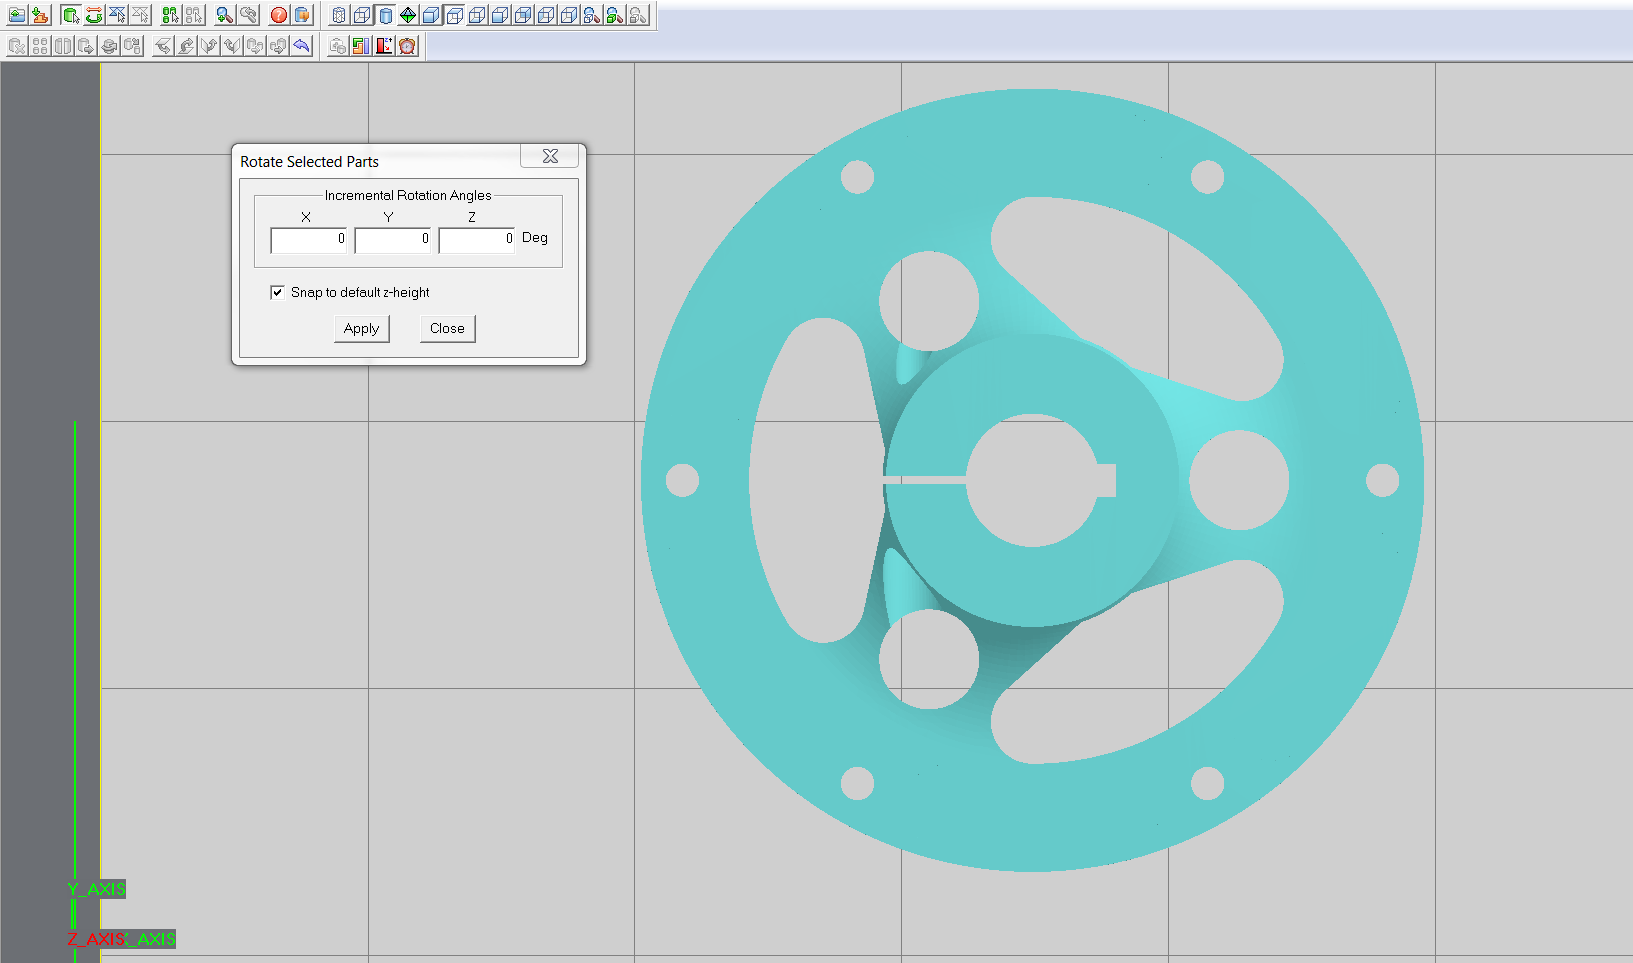Close the Rotate Selected Parts dialog with X
This screenshot has height=963, width=1633.
pos(550,156)
